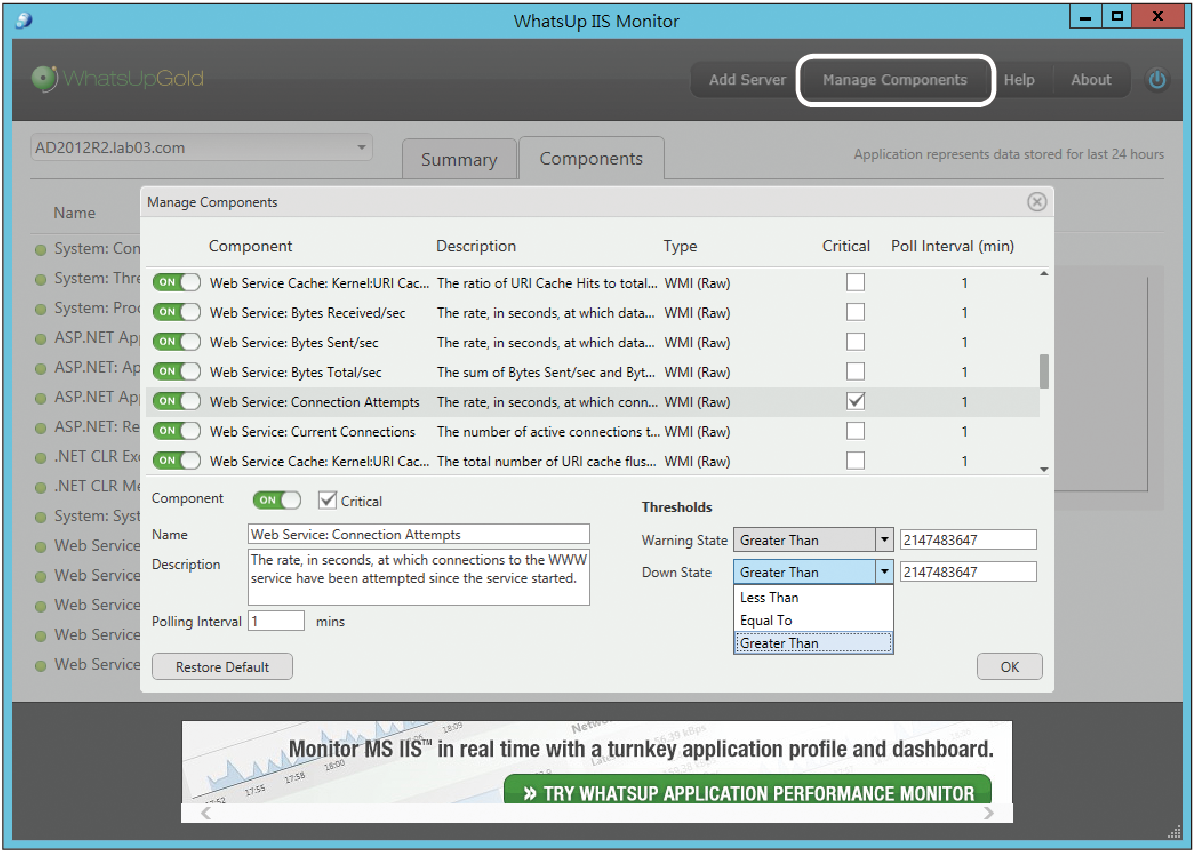Switch to the Components tab

tap(591, 159)
